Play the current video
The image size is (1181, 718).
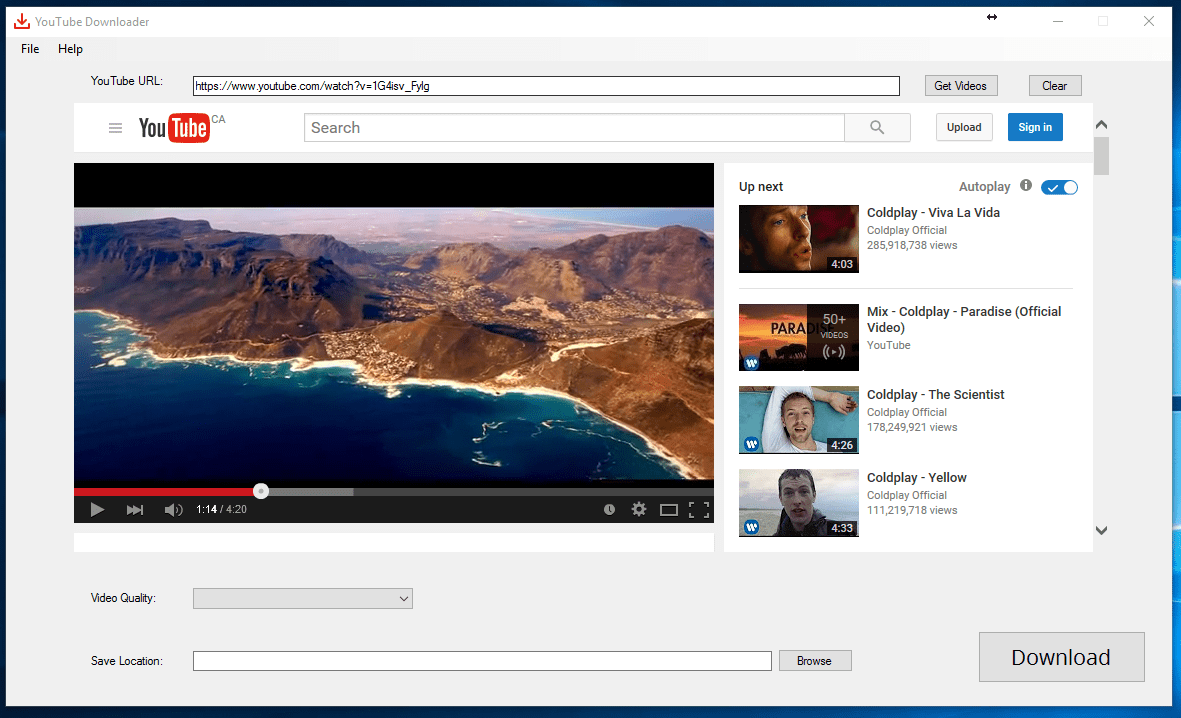pyautogui.click(x=97, y=509)
